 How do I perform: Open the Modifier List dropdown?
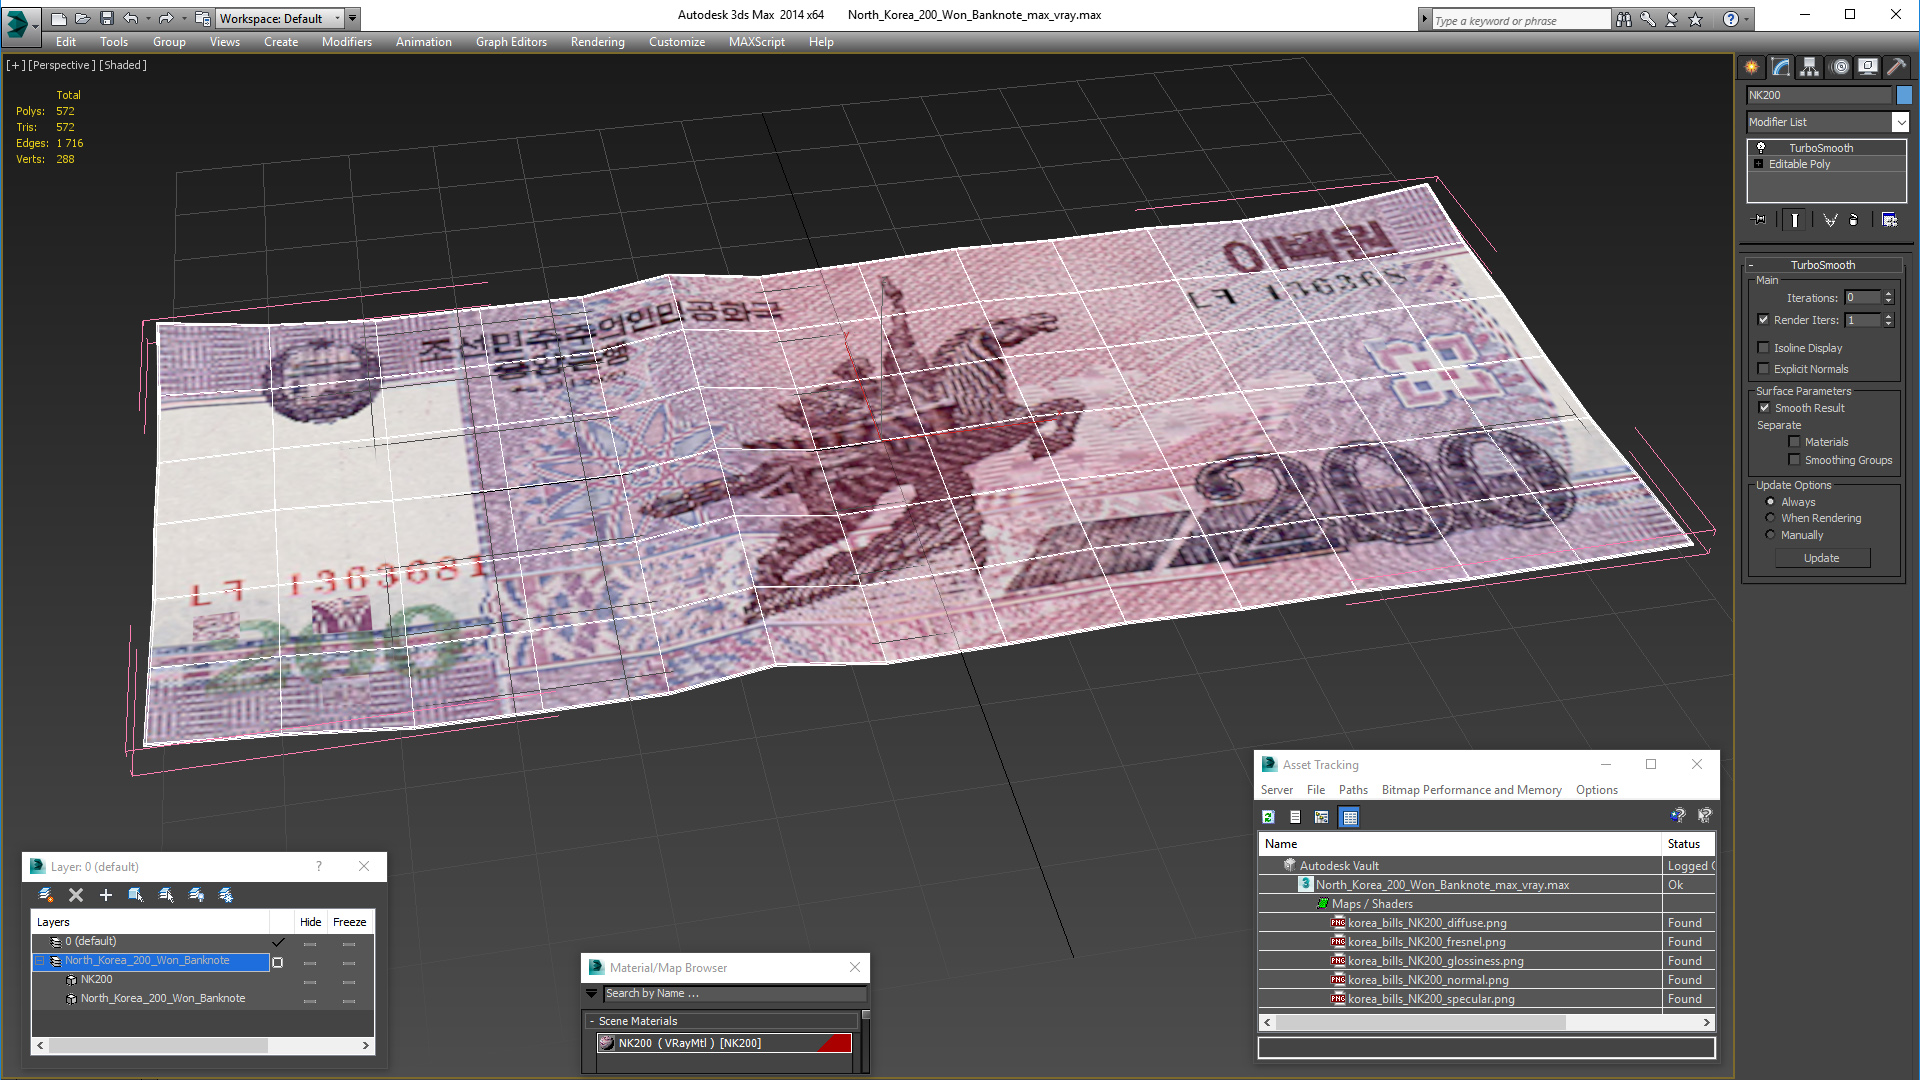(x=1900, y=122)
